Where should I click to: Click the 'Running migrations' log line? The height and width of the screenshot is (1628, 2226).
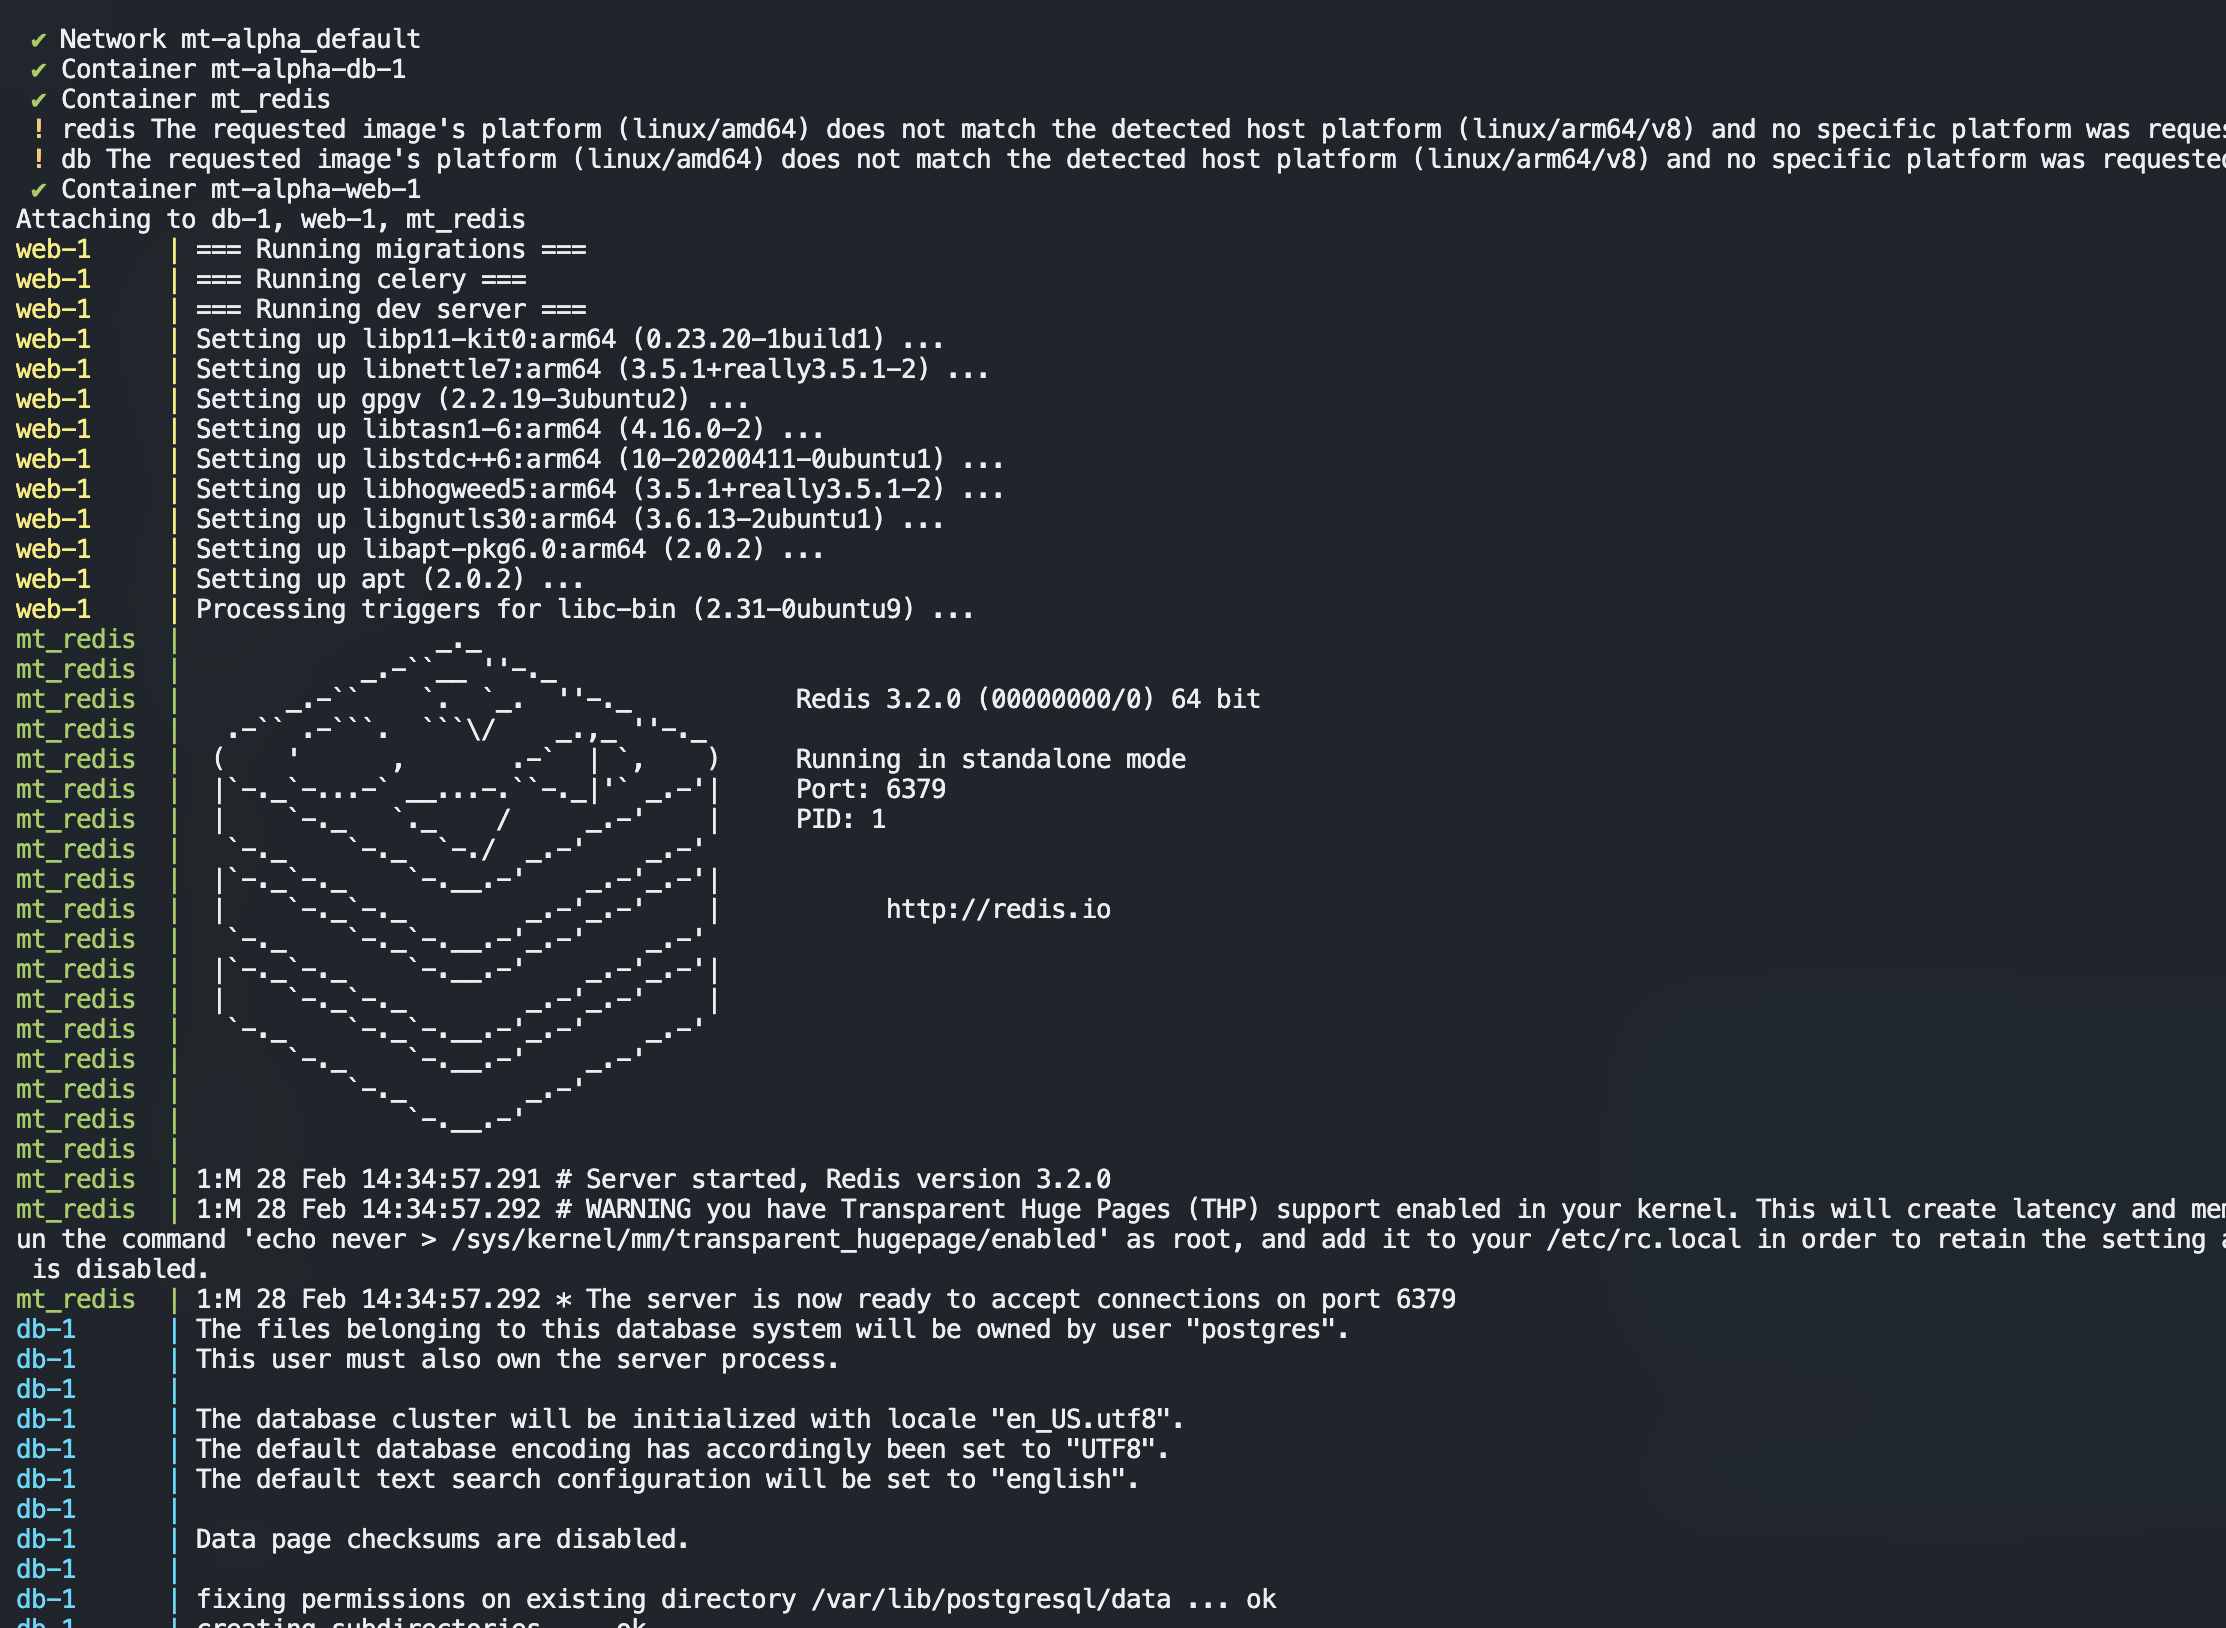tap(390, 250)
